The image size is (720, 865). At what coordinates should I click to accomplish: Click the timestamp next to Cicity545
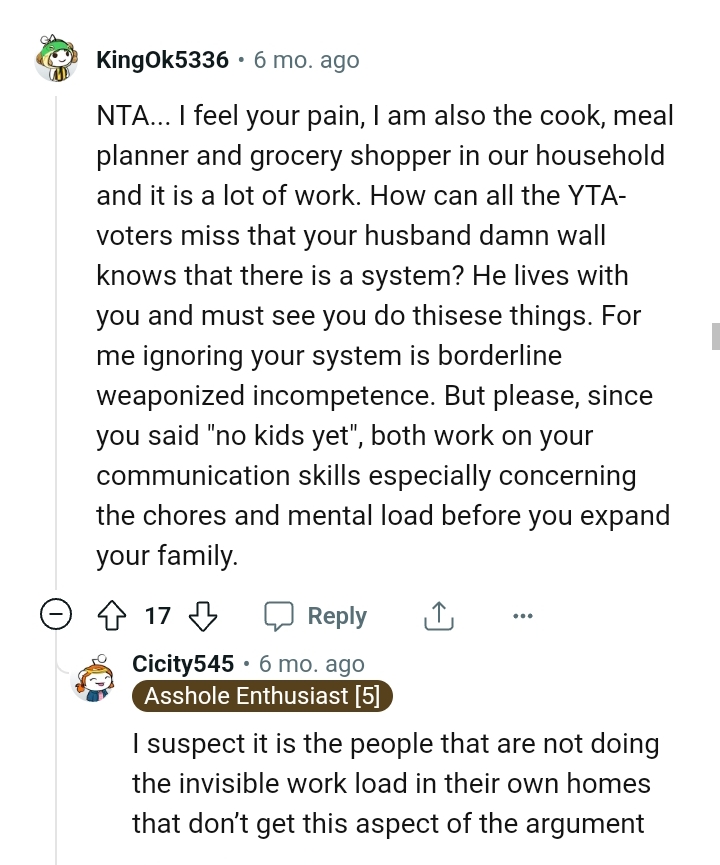point(311,664)
